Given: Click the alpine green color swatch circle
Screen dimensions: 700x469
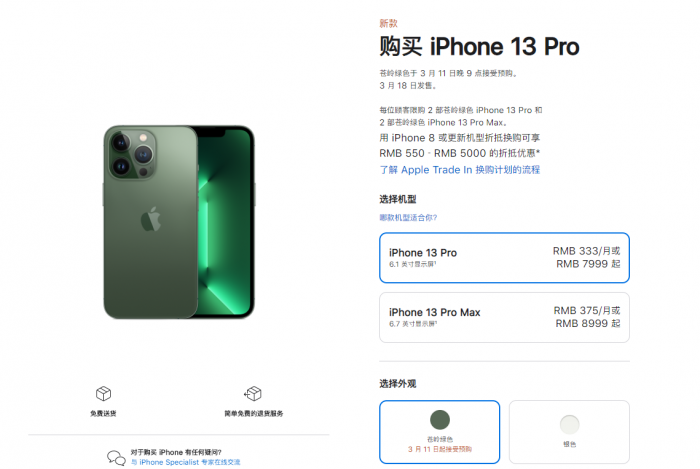Looking at the screenshot, I should tap(440, 420).
